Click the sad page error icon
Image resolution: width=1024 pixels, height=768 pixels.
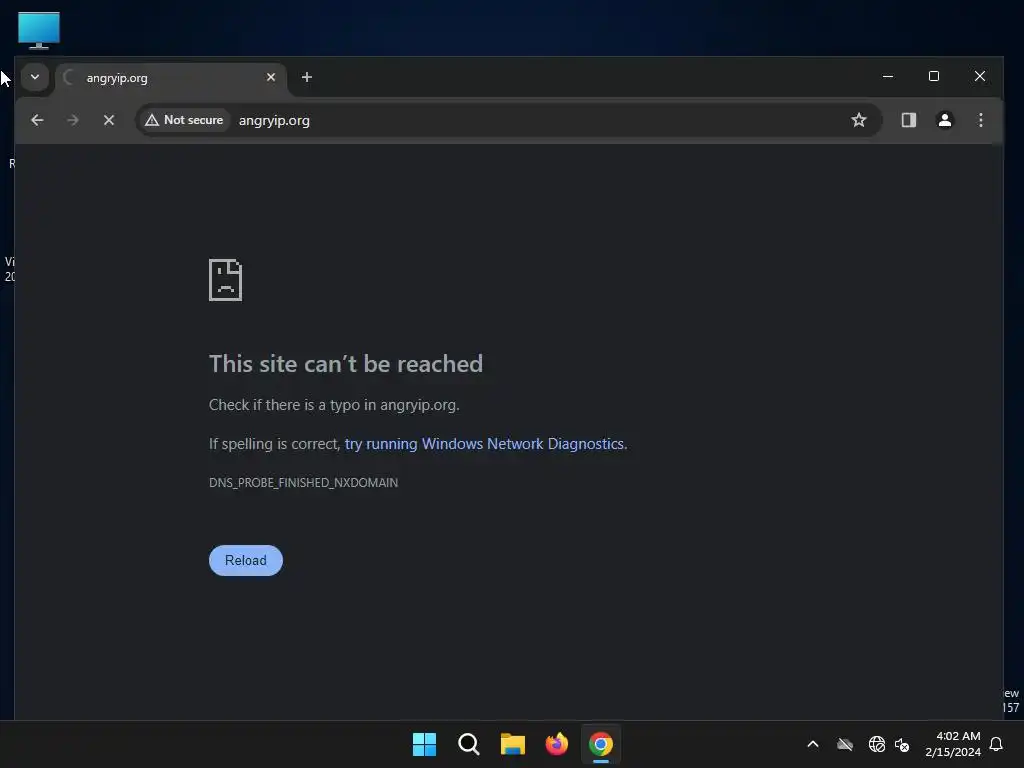point(225,280)
